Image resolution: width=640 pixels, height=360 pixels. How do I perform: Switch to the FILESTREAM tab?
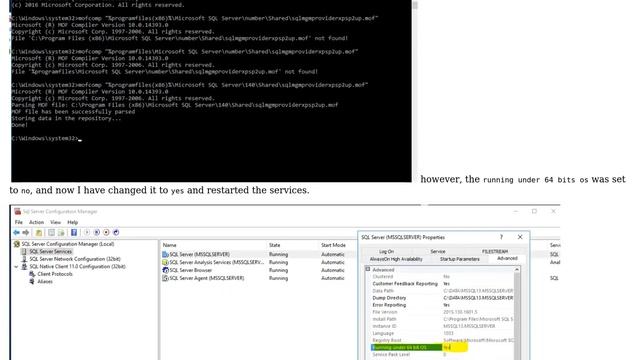pos(495,251)
